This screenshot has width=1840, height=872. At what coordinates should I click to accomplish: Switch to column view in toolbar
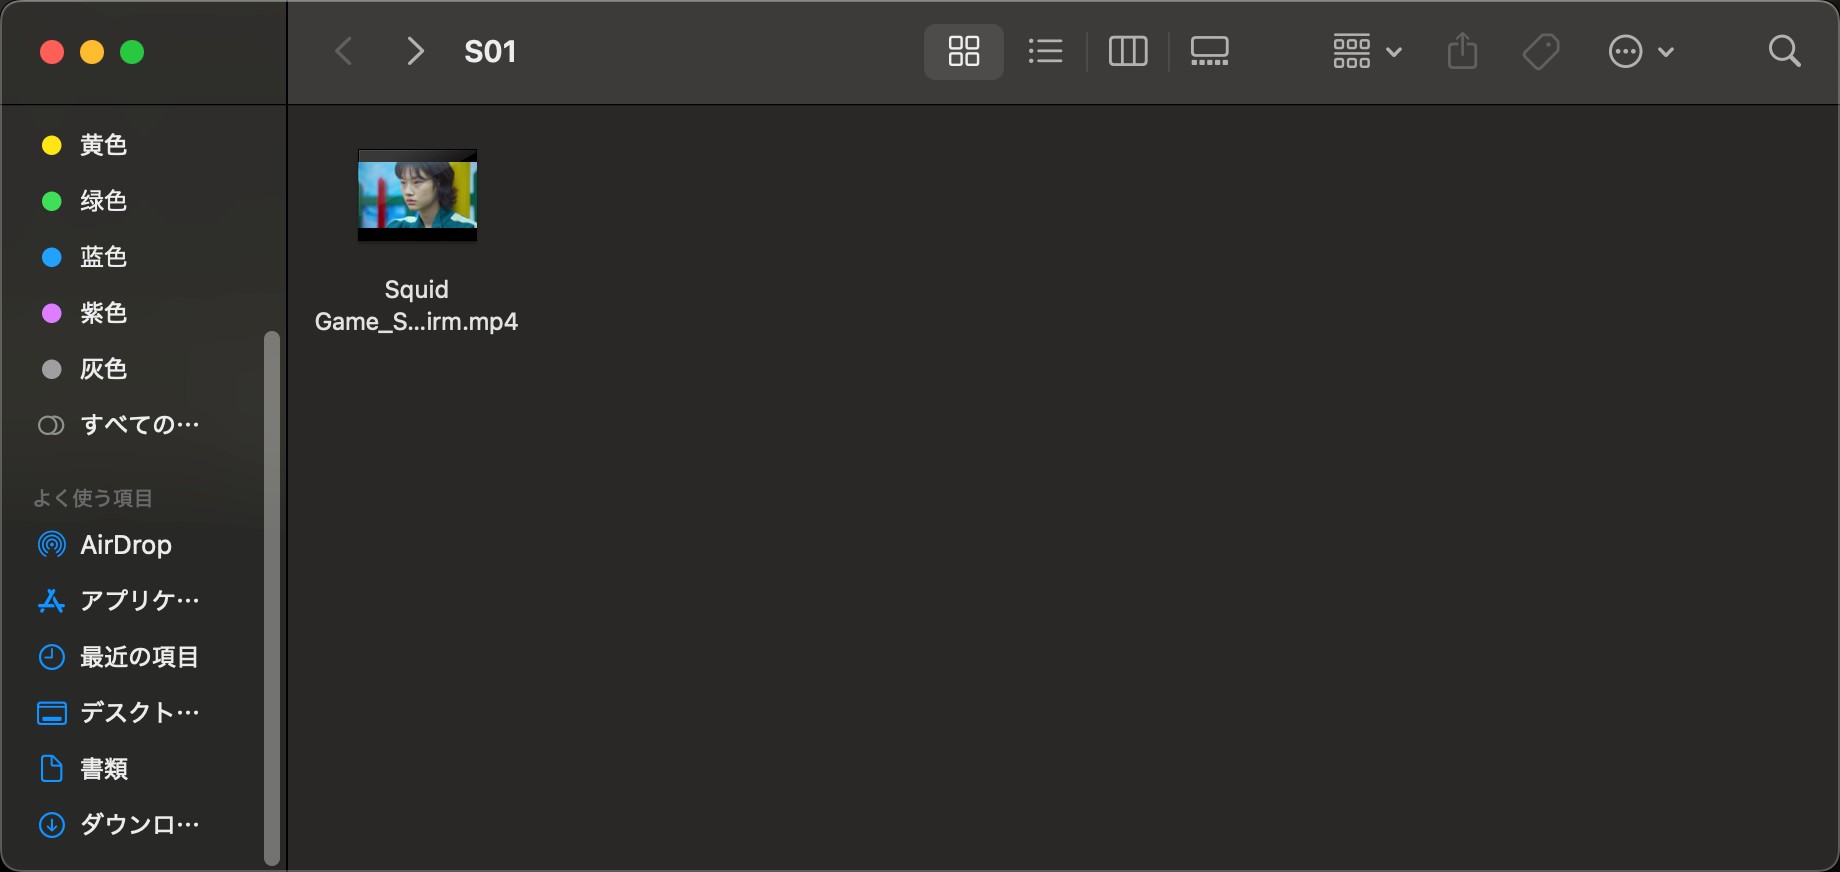pos(1127,51)
